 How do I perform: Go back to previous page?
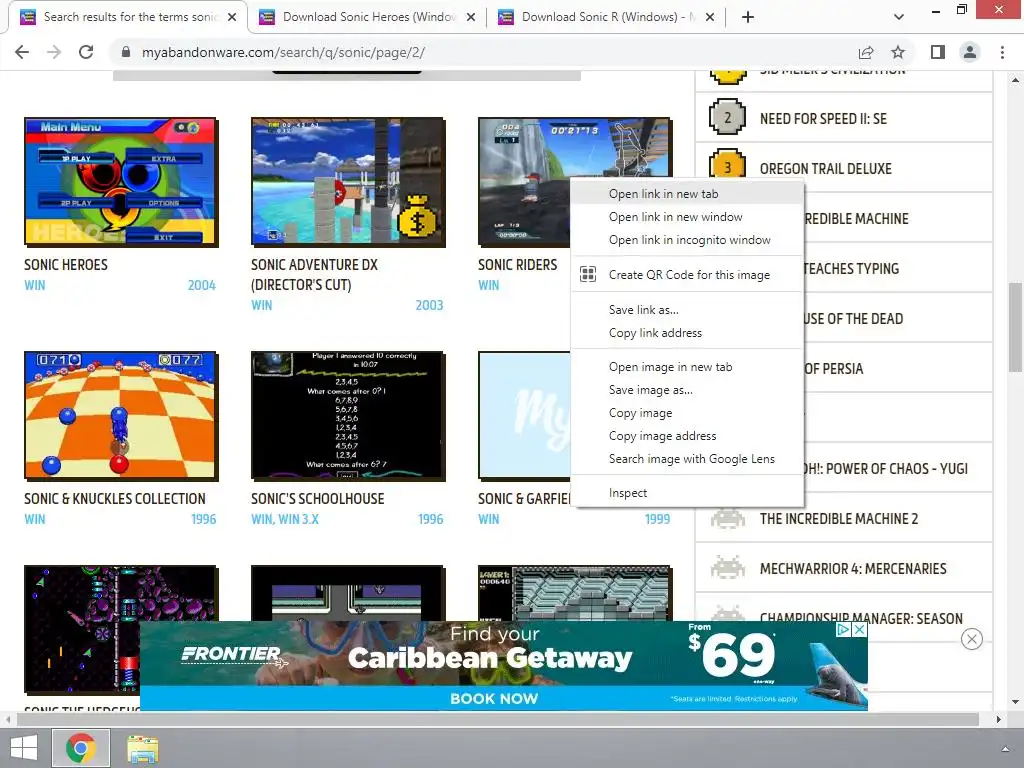[x=22, y=52]
